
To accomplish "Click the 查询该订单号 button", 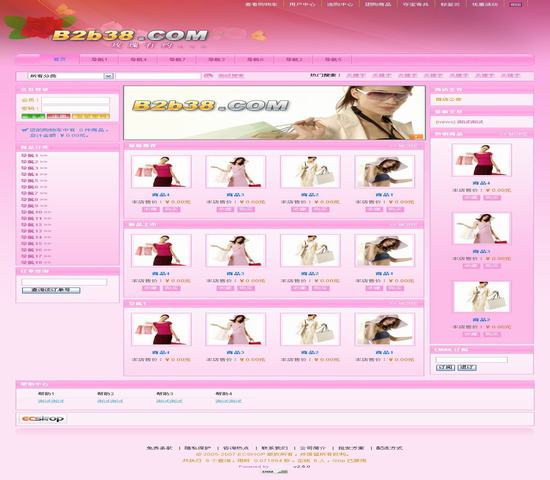I will 51,290.
